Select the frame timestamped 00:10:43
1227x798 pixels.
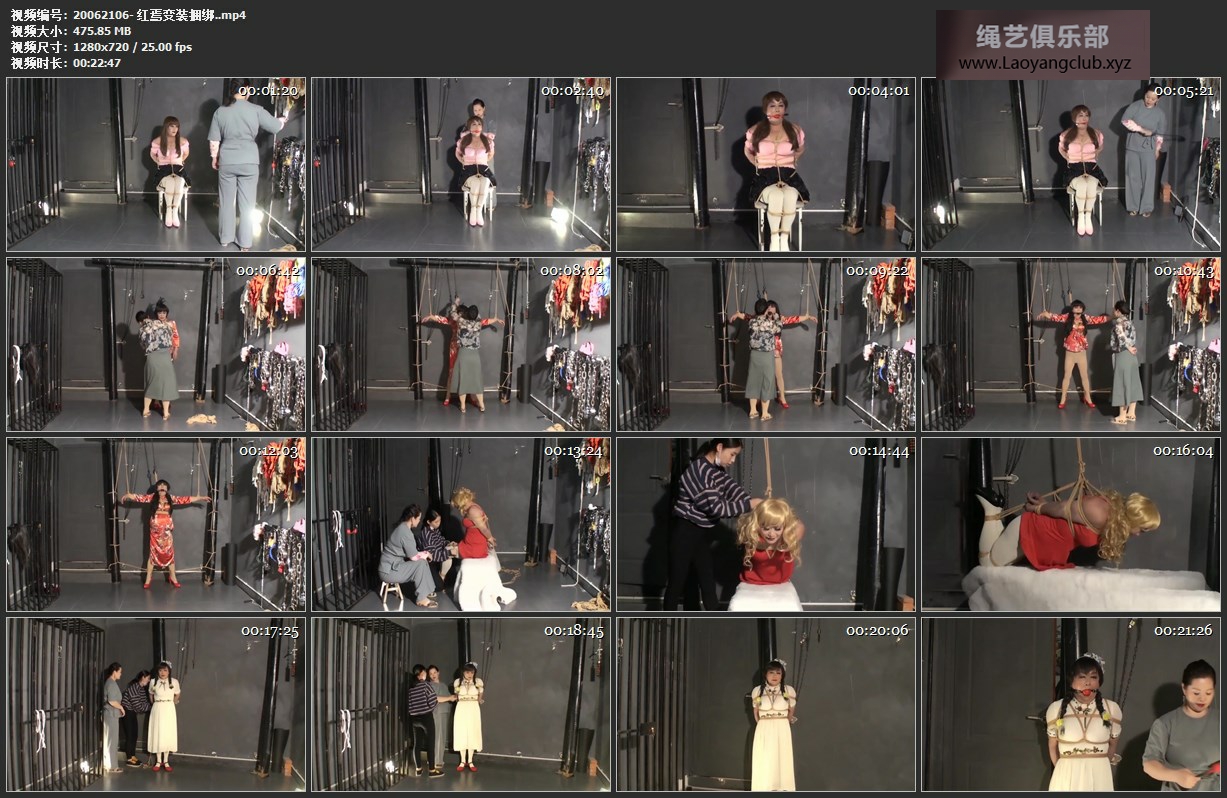click(1071, 344)
